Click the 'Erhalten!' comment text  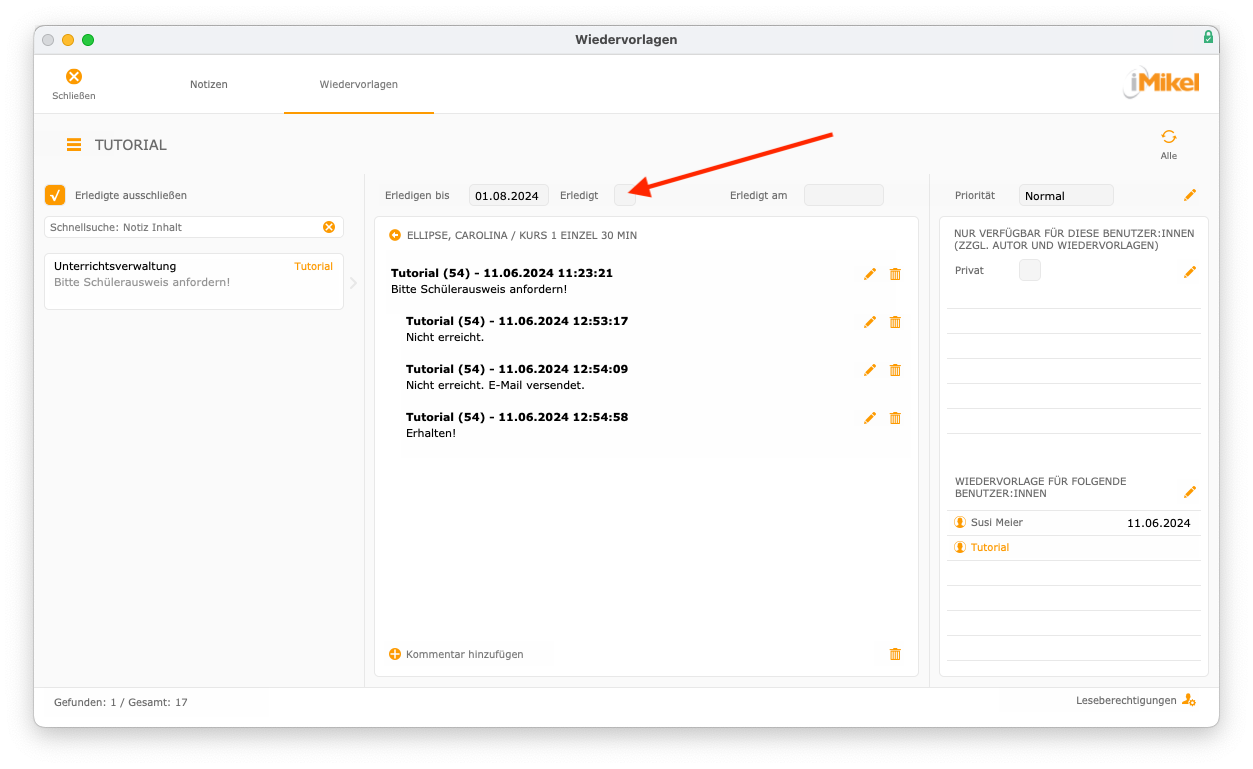(x=431, y=433)
